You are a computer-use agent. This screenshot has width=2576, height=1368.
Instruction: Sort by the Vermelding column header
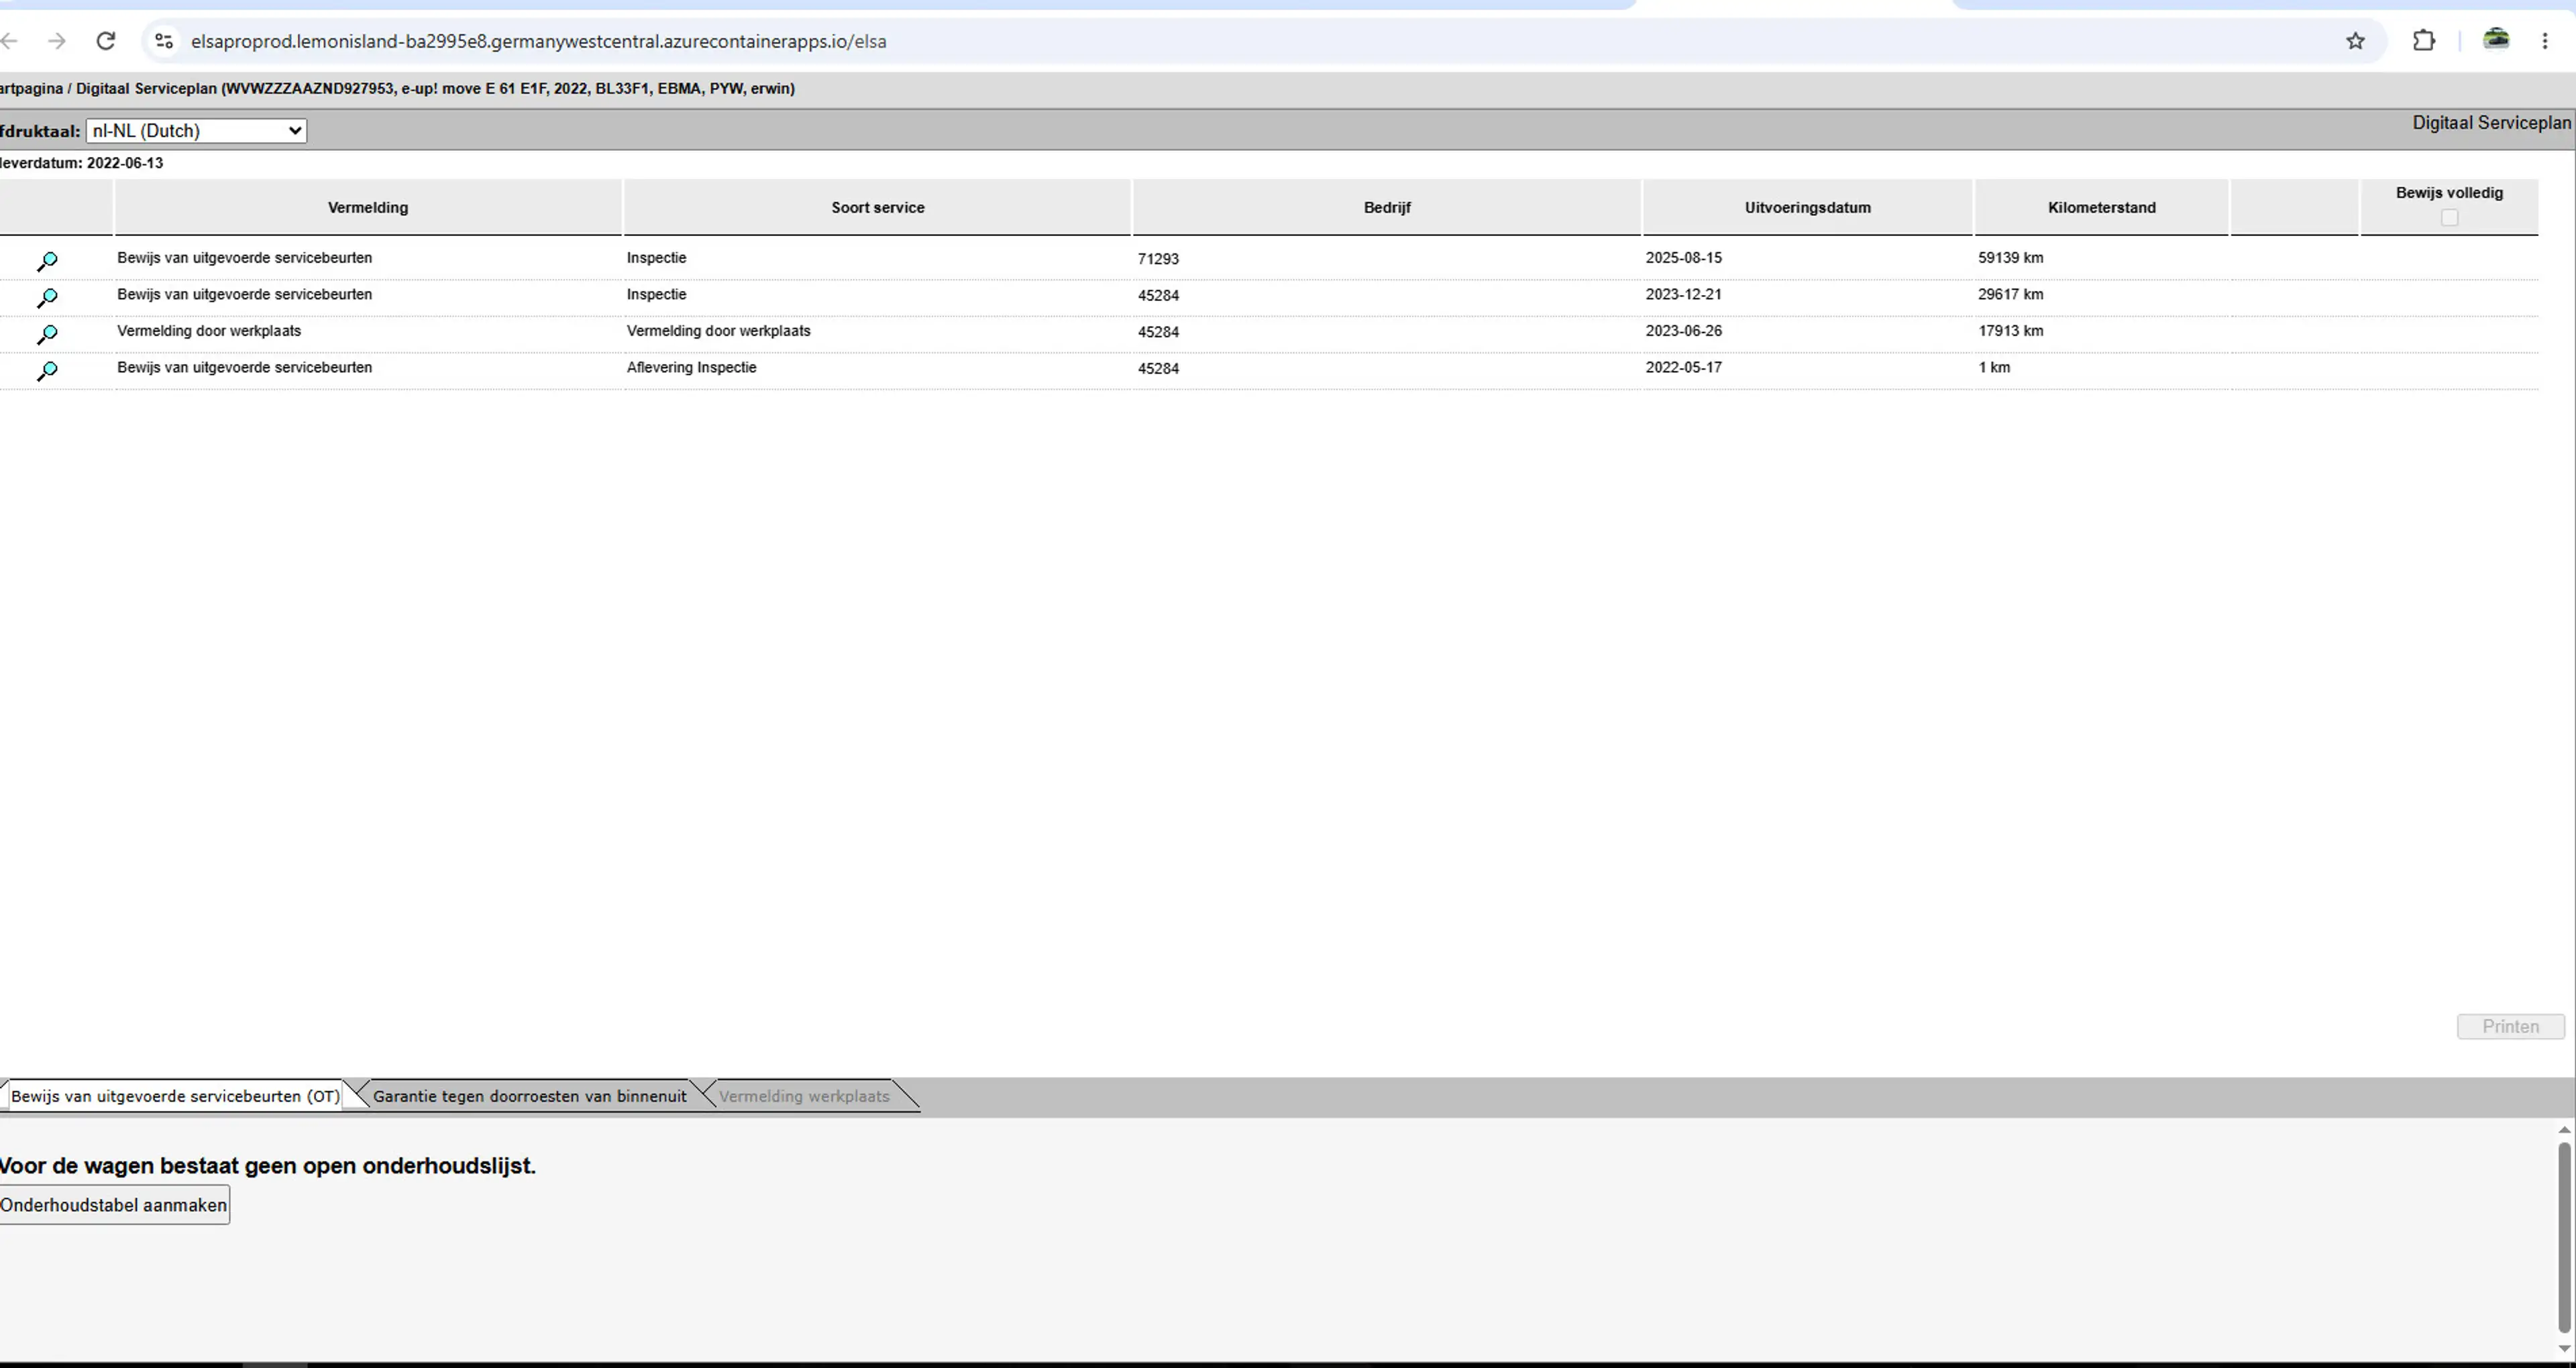pyautogui.click(x=368, y=208)
